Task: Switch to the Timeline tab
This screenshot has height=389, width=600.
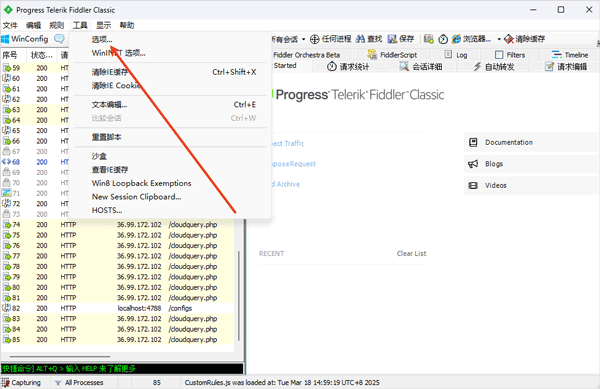Action: [570, 55]
